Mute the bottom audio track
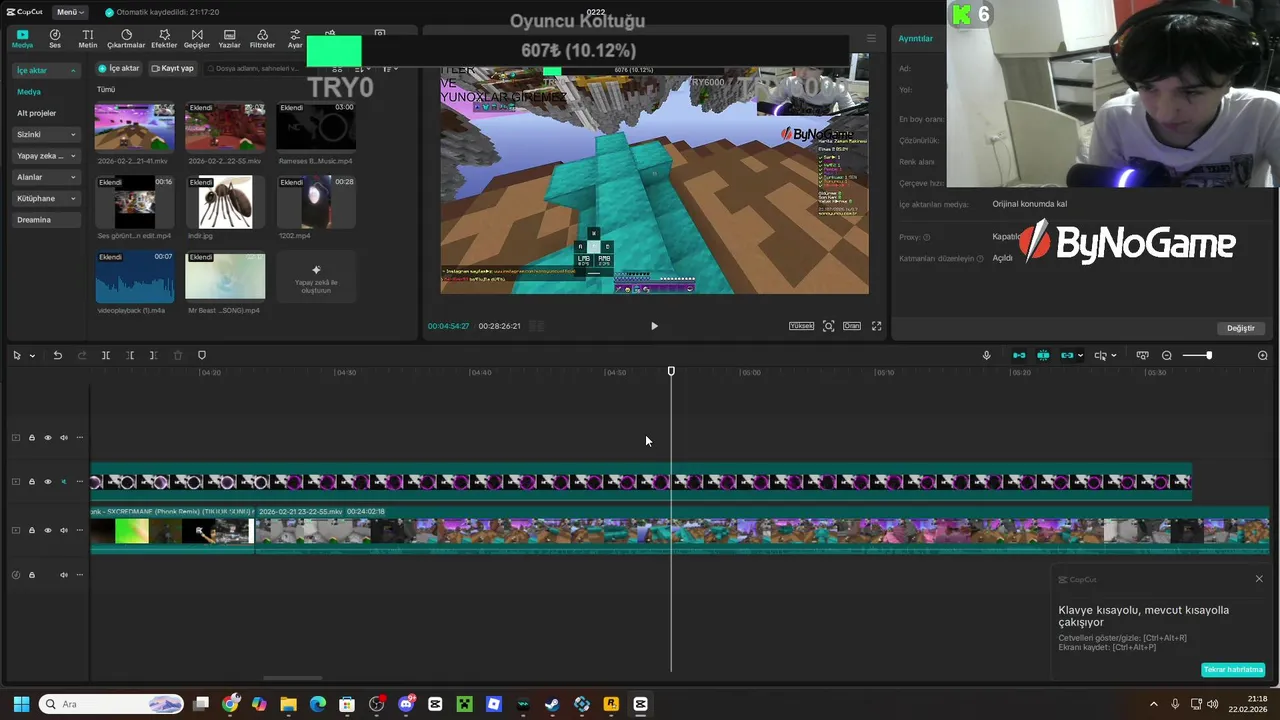The height and width of the screenshot is (720, 1280). click(x=64, y=575)
